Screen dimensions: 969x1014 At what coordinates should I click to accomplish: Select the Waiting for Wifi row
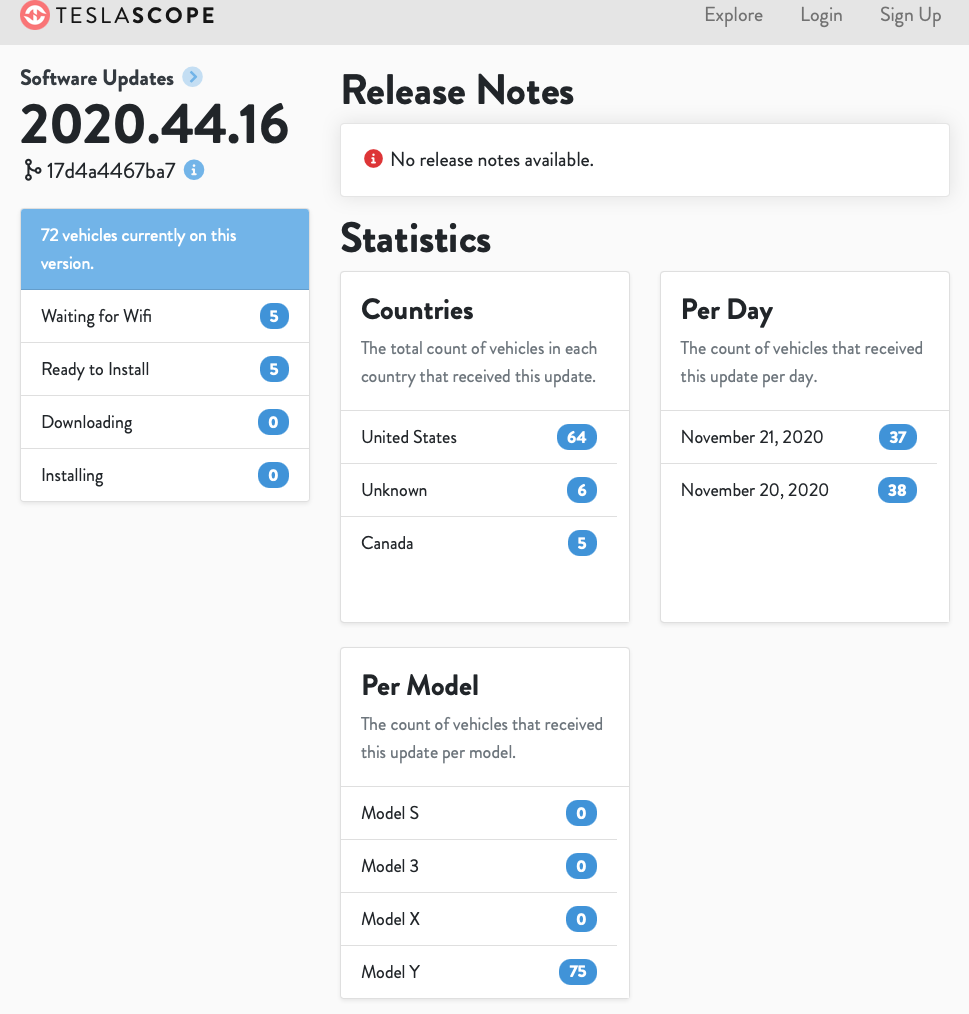[165, 316]
